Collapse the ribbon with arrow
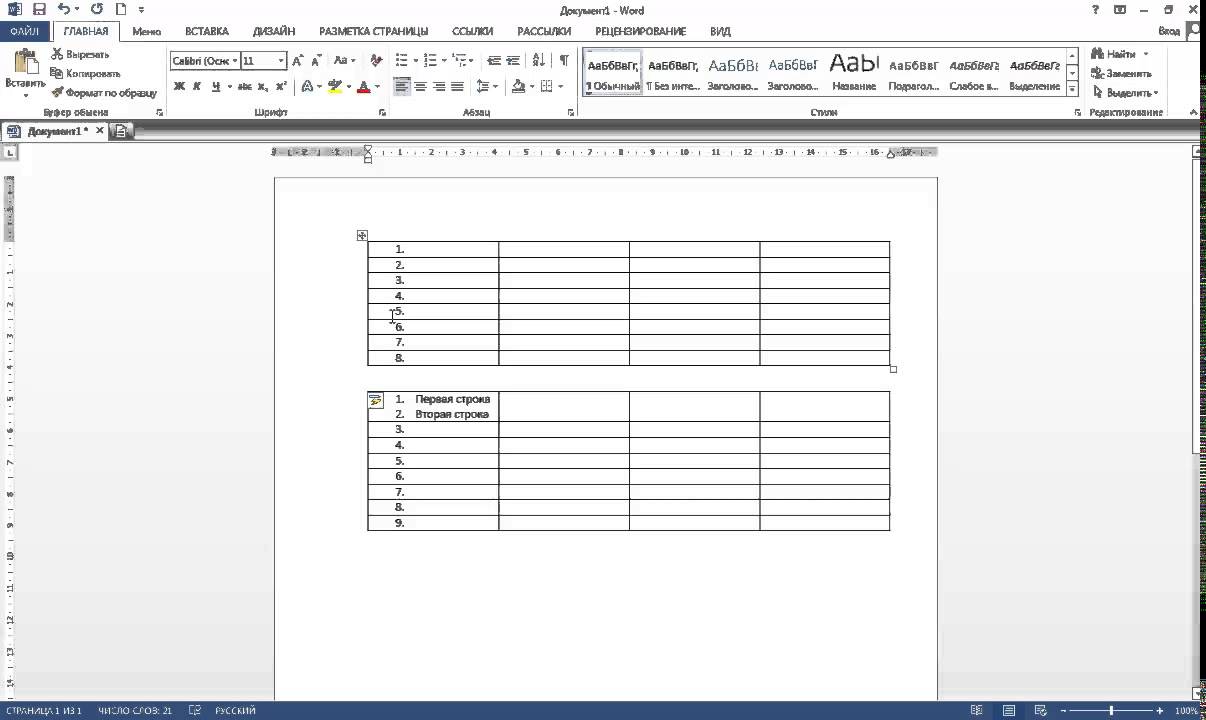This screenshot has width=1206, height=720. coord(1194,113)
